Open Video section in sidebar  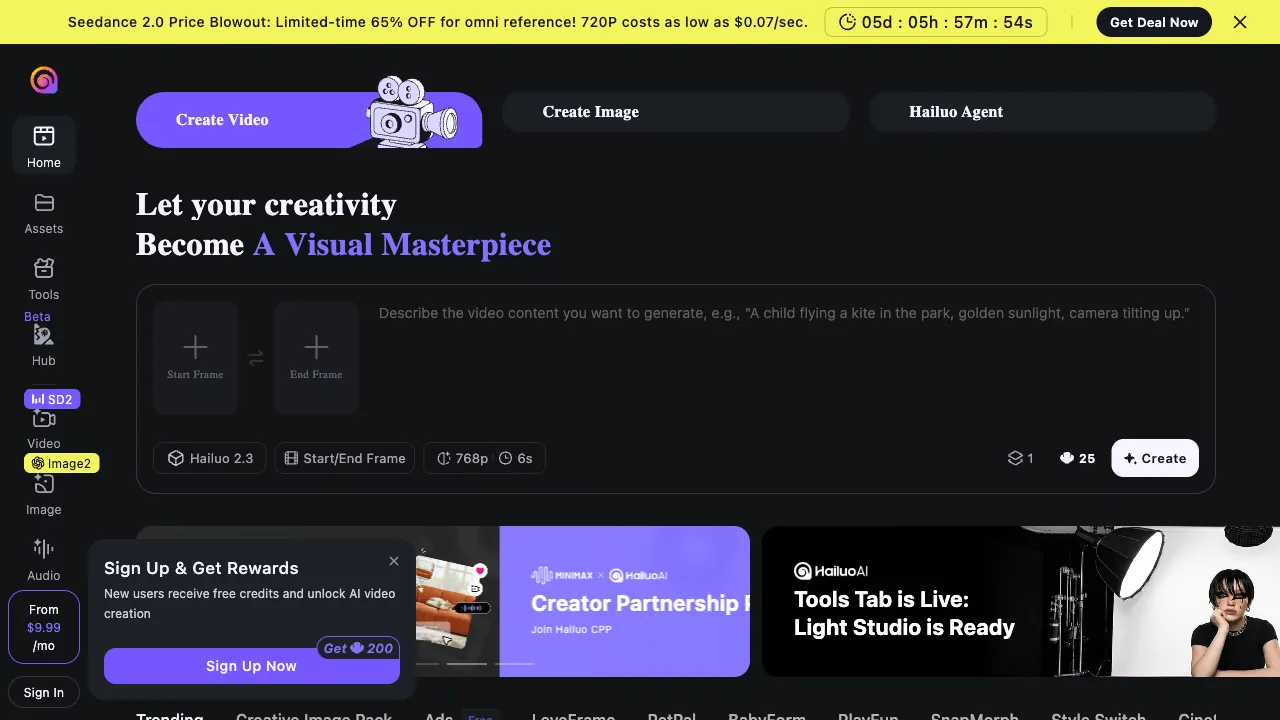pos(44,430)
